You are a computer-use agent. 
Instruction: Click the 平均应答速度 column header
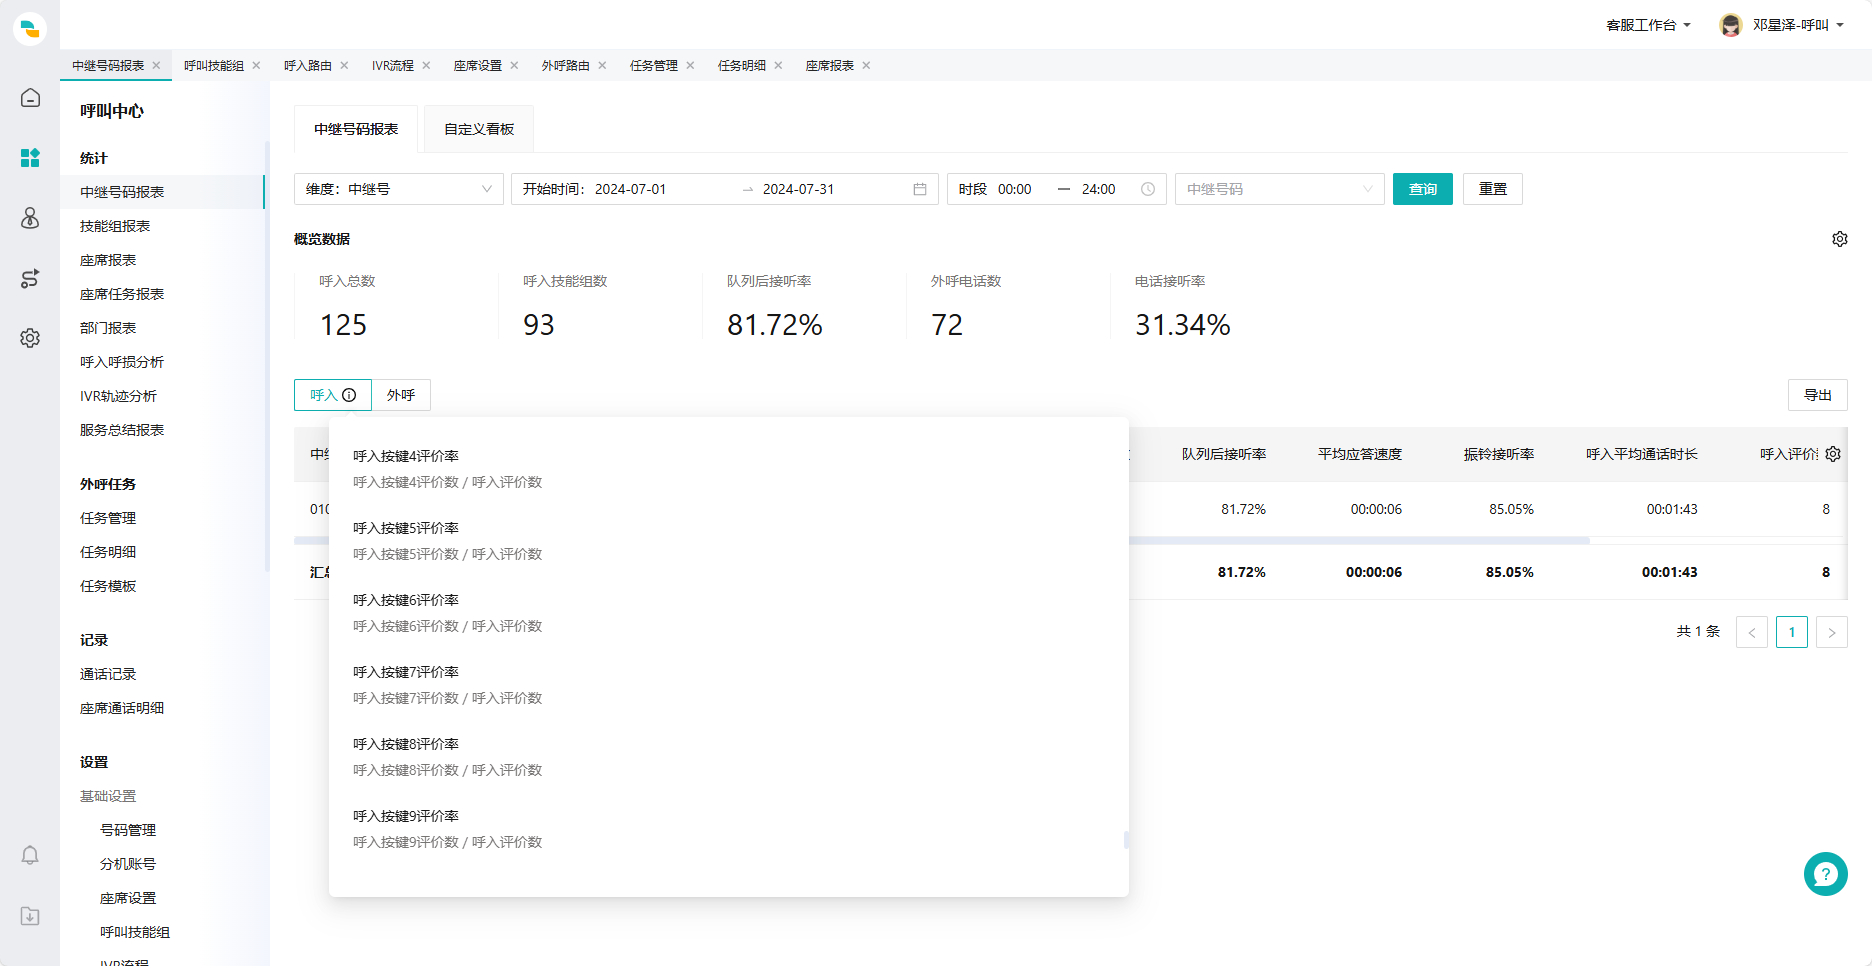(x=1360, y=454)
